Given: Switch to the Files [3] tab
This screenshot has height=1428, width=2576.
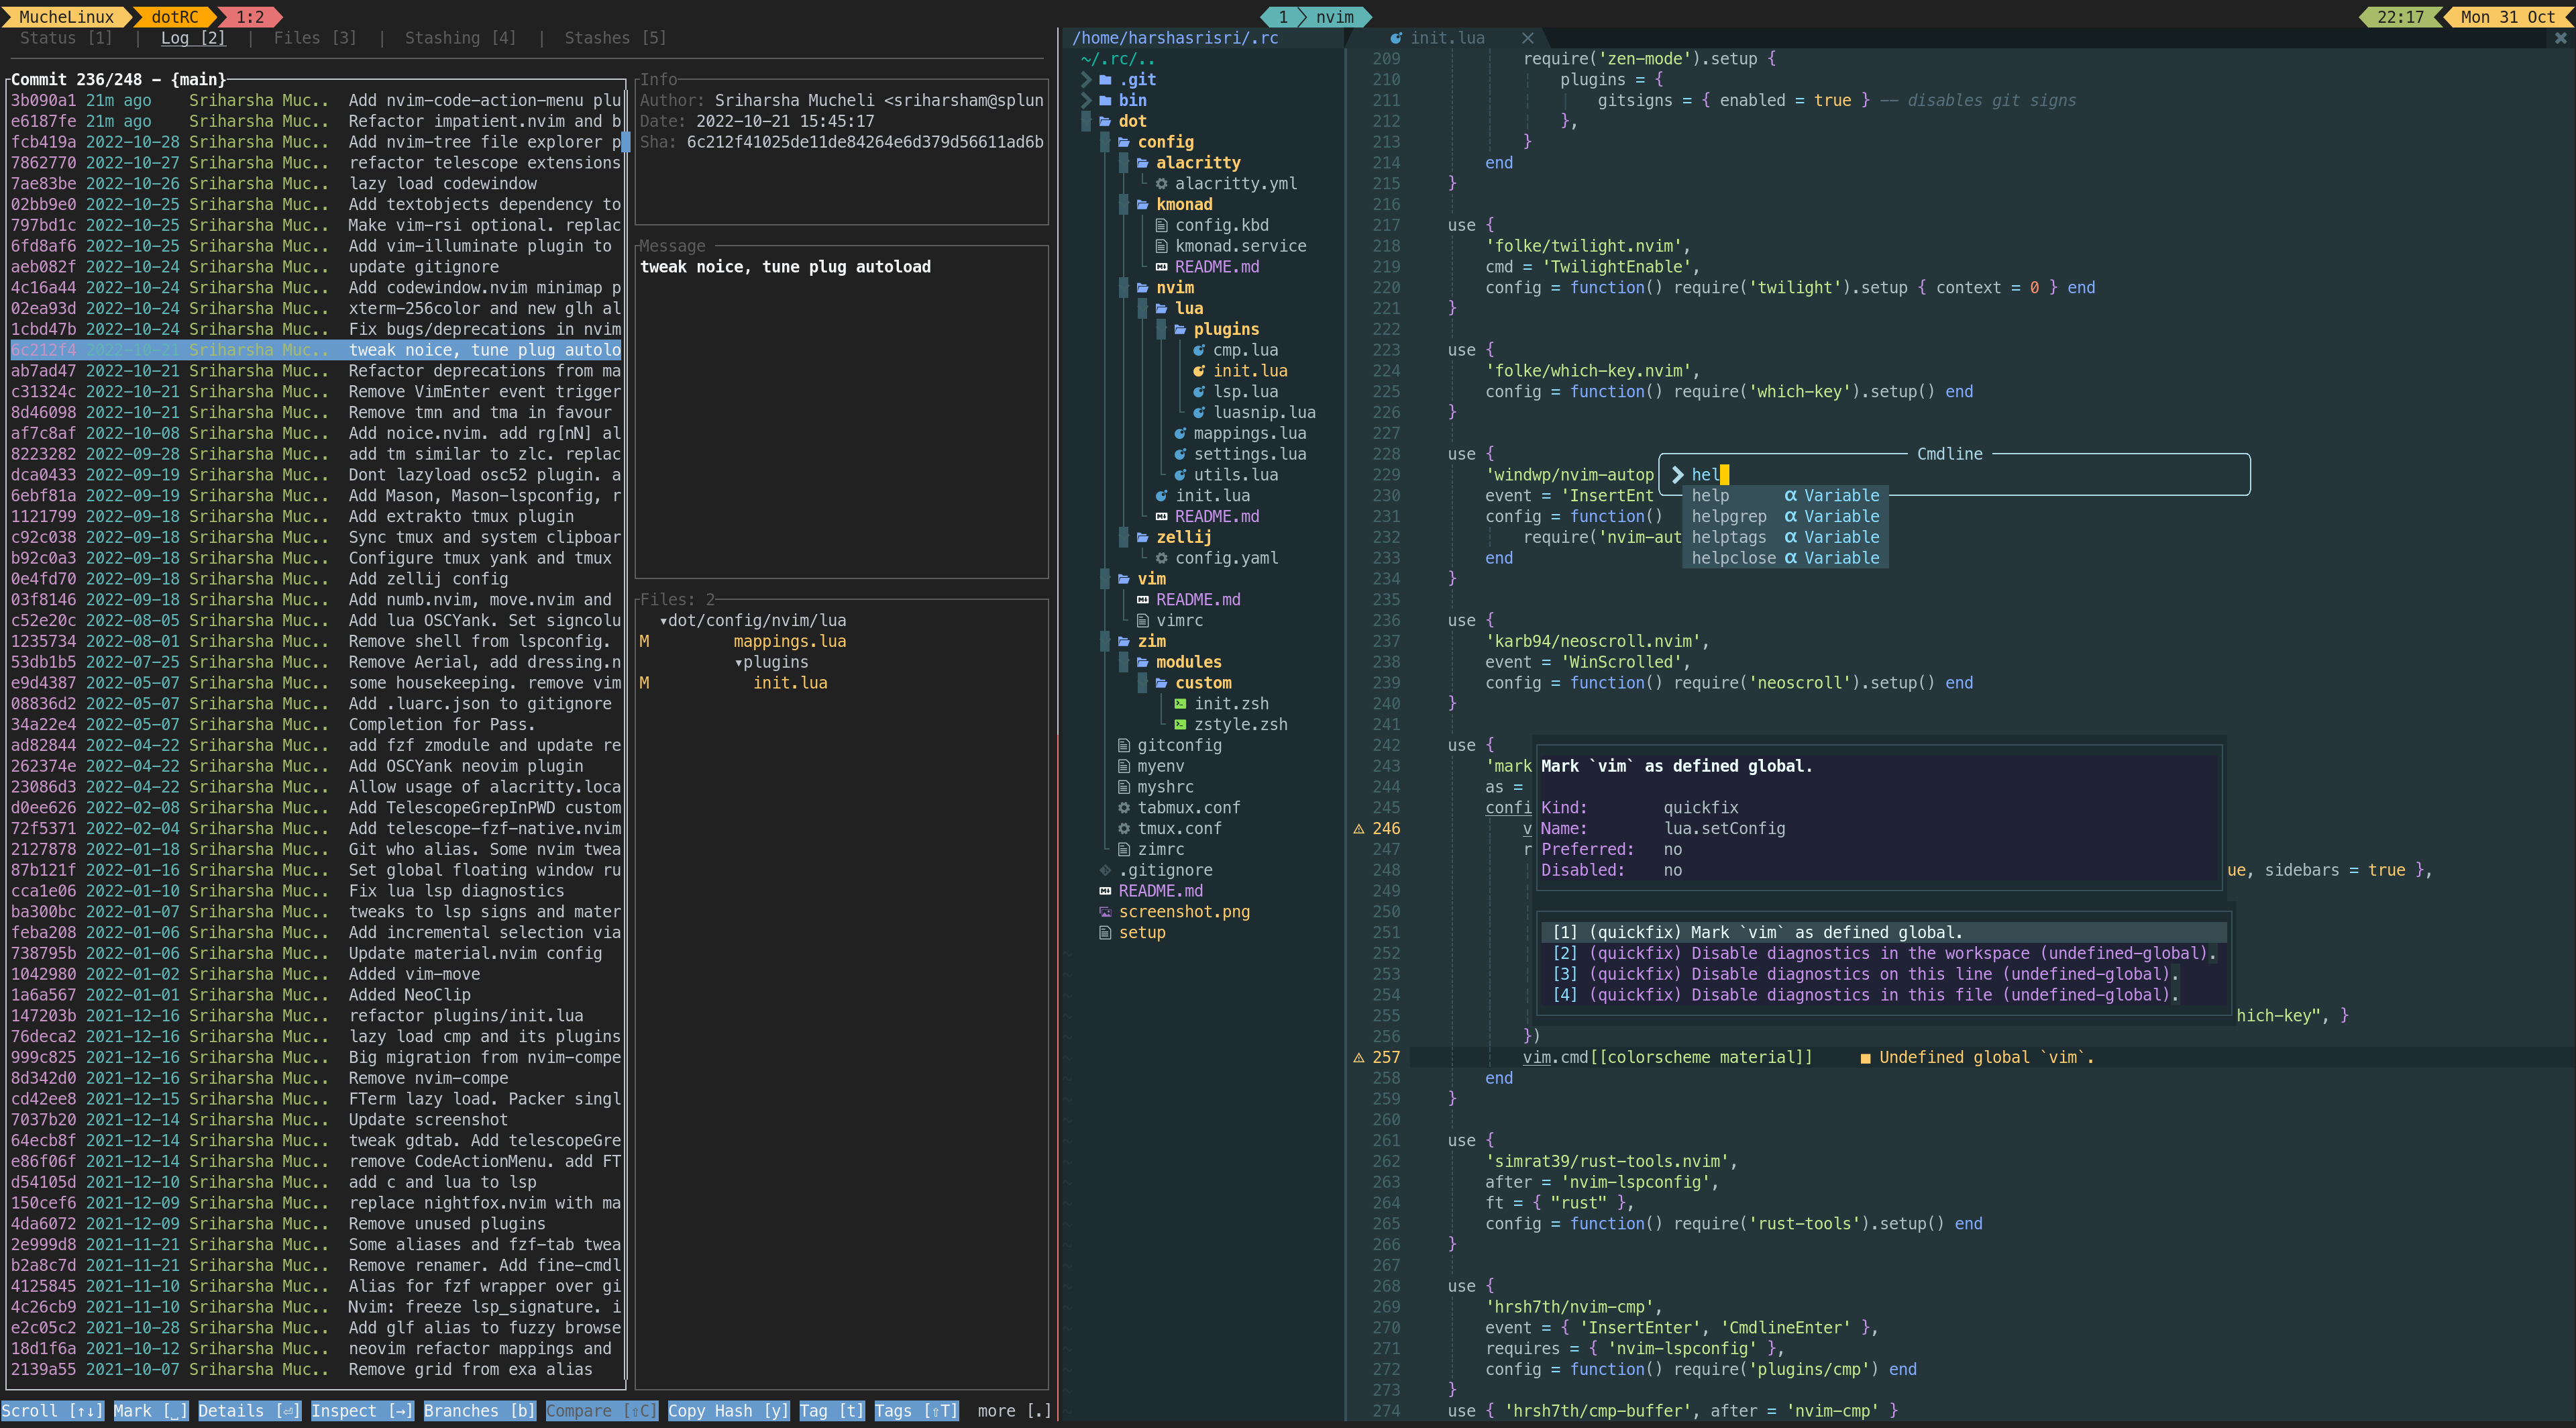Looking at the screenshot, I should [315, 38].
